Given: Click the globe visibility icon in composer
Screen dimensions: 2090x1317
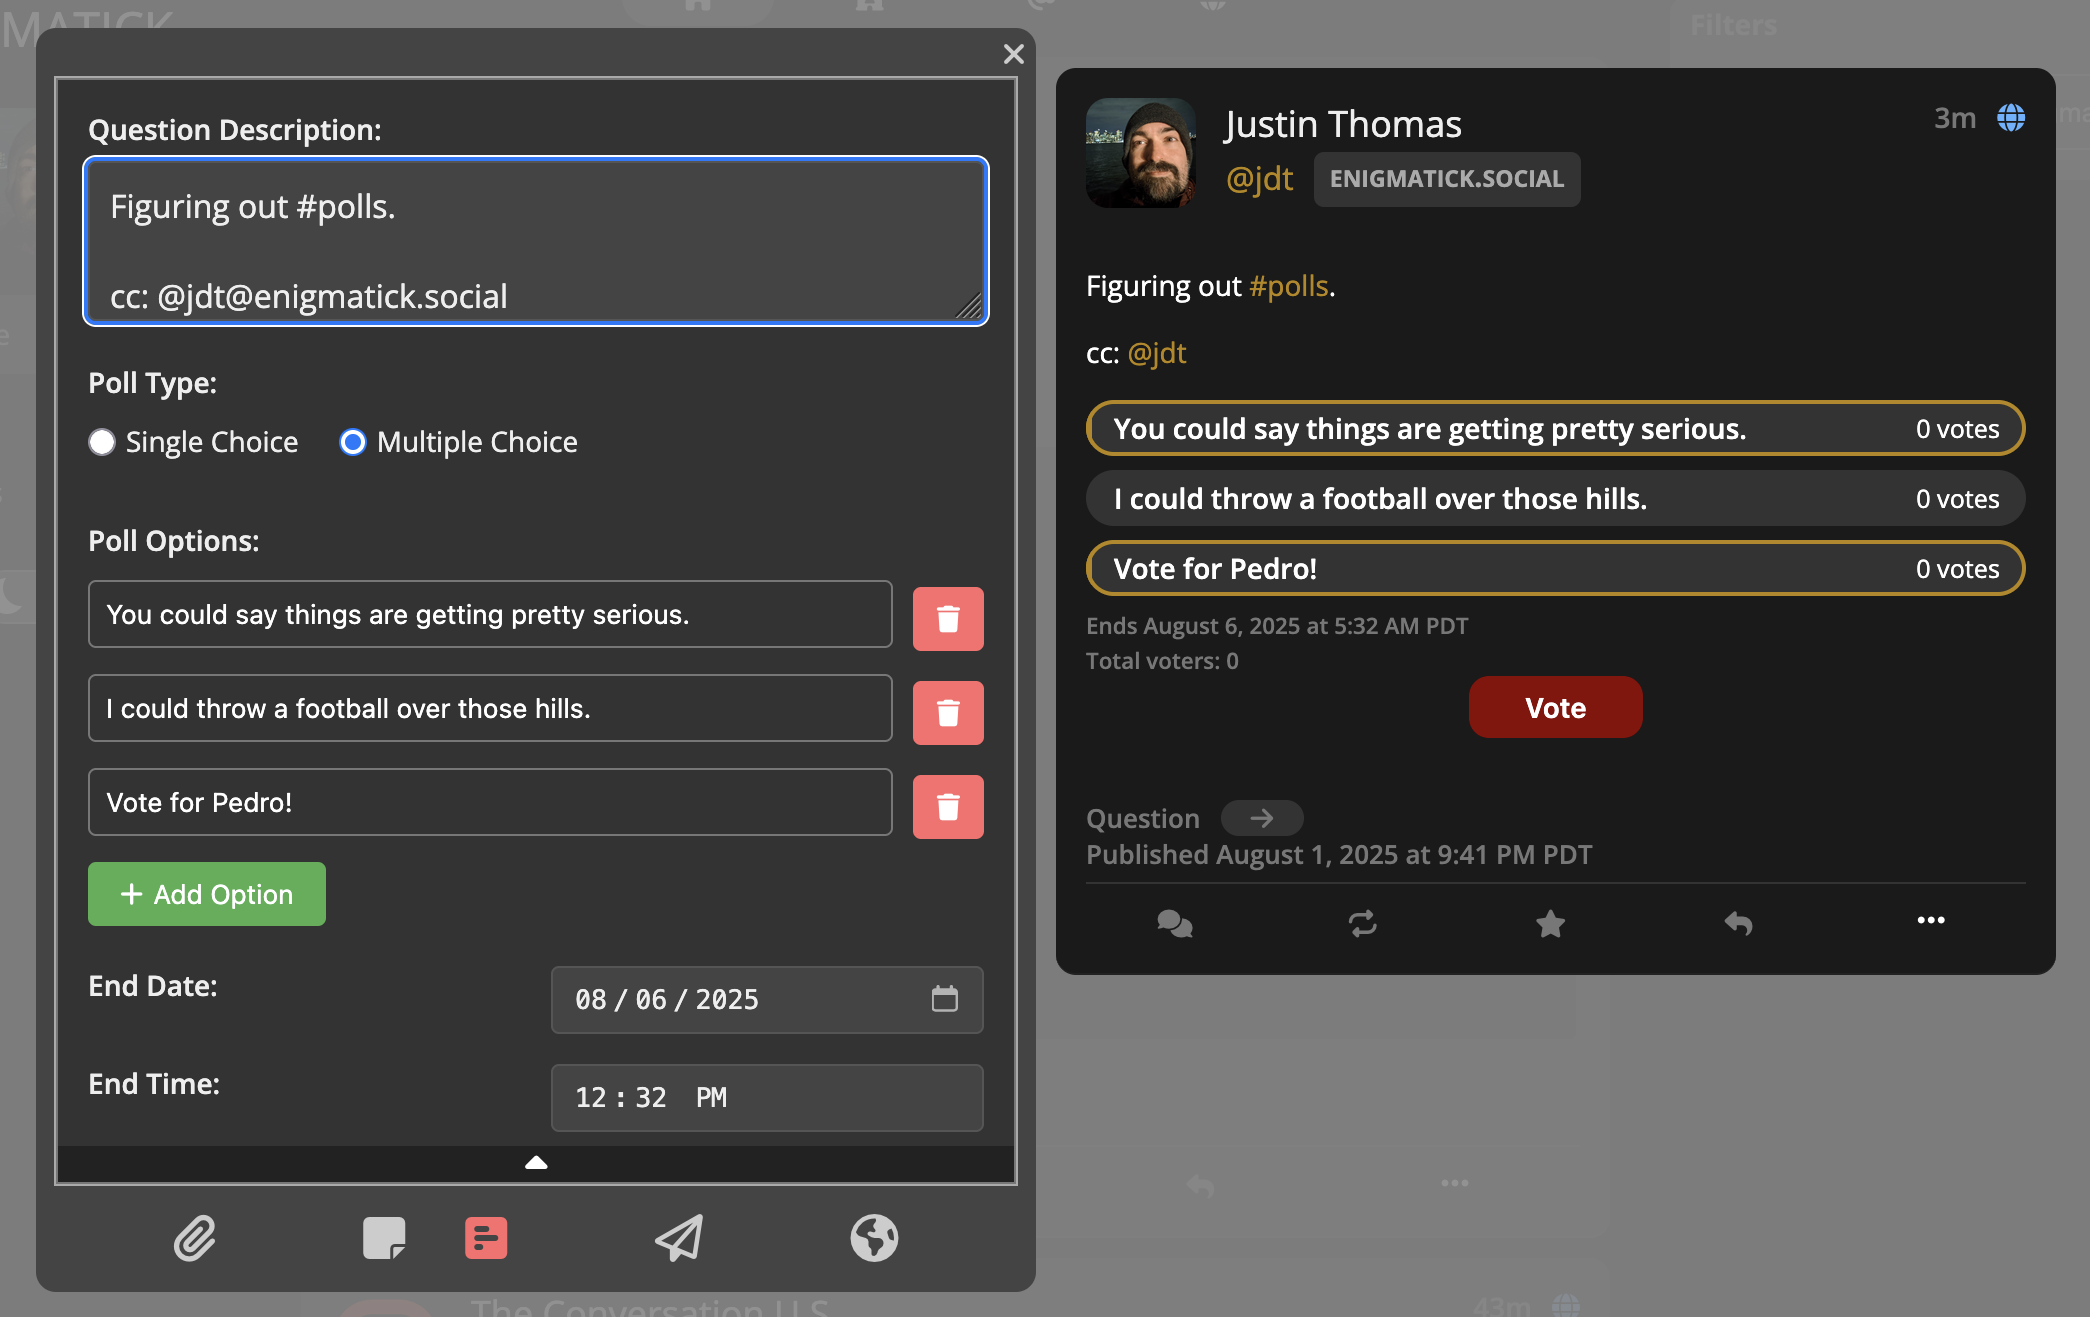Looking at the screenshot, I should [x=874, y=1238].
